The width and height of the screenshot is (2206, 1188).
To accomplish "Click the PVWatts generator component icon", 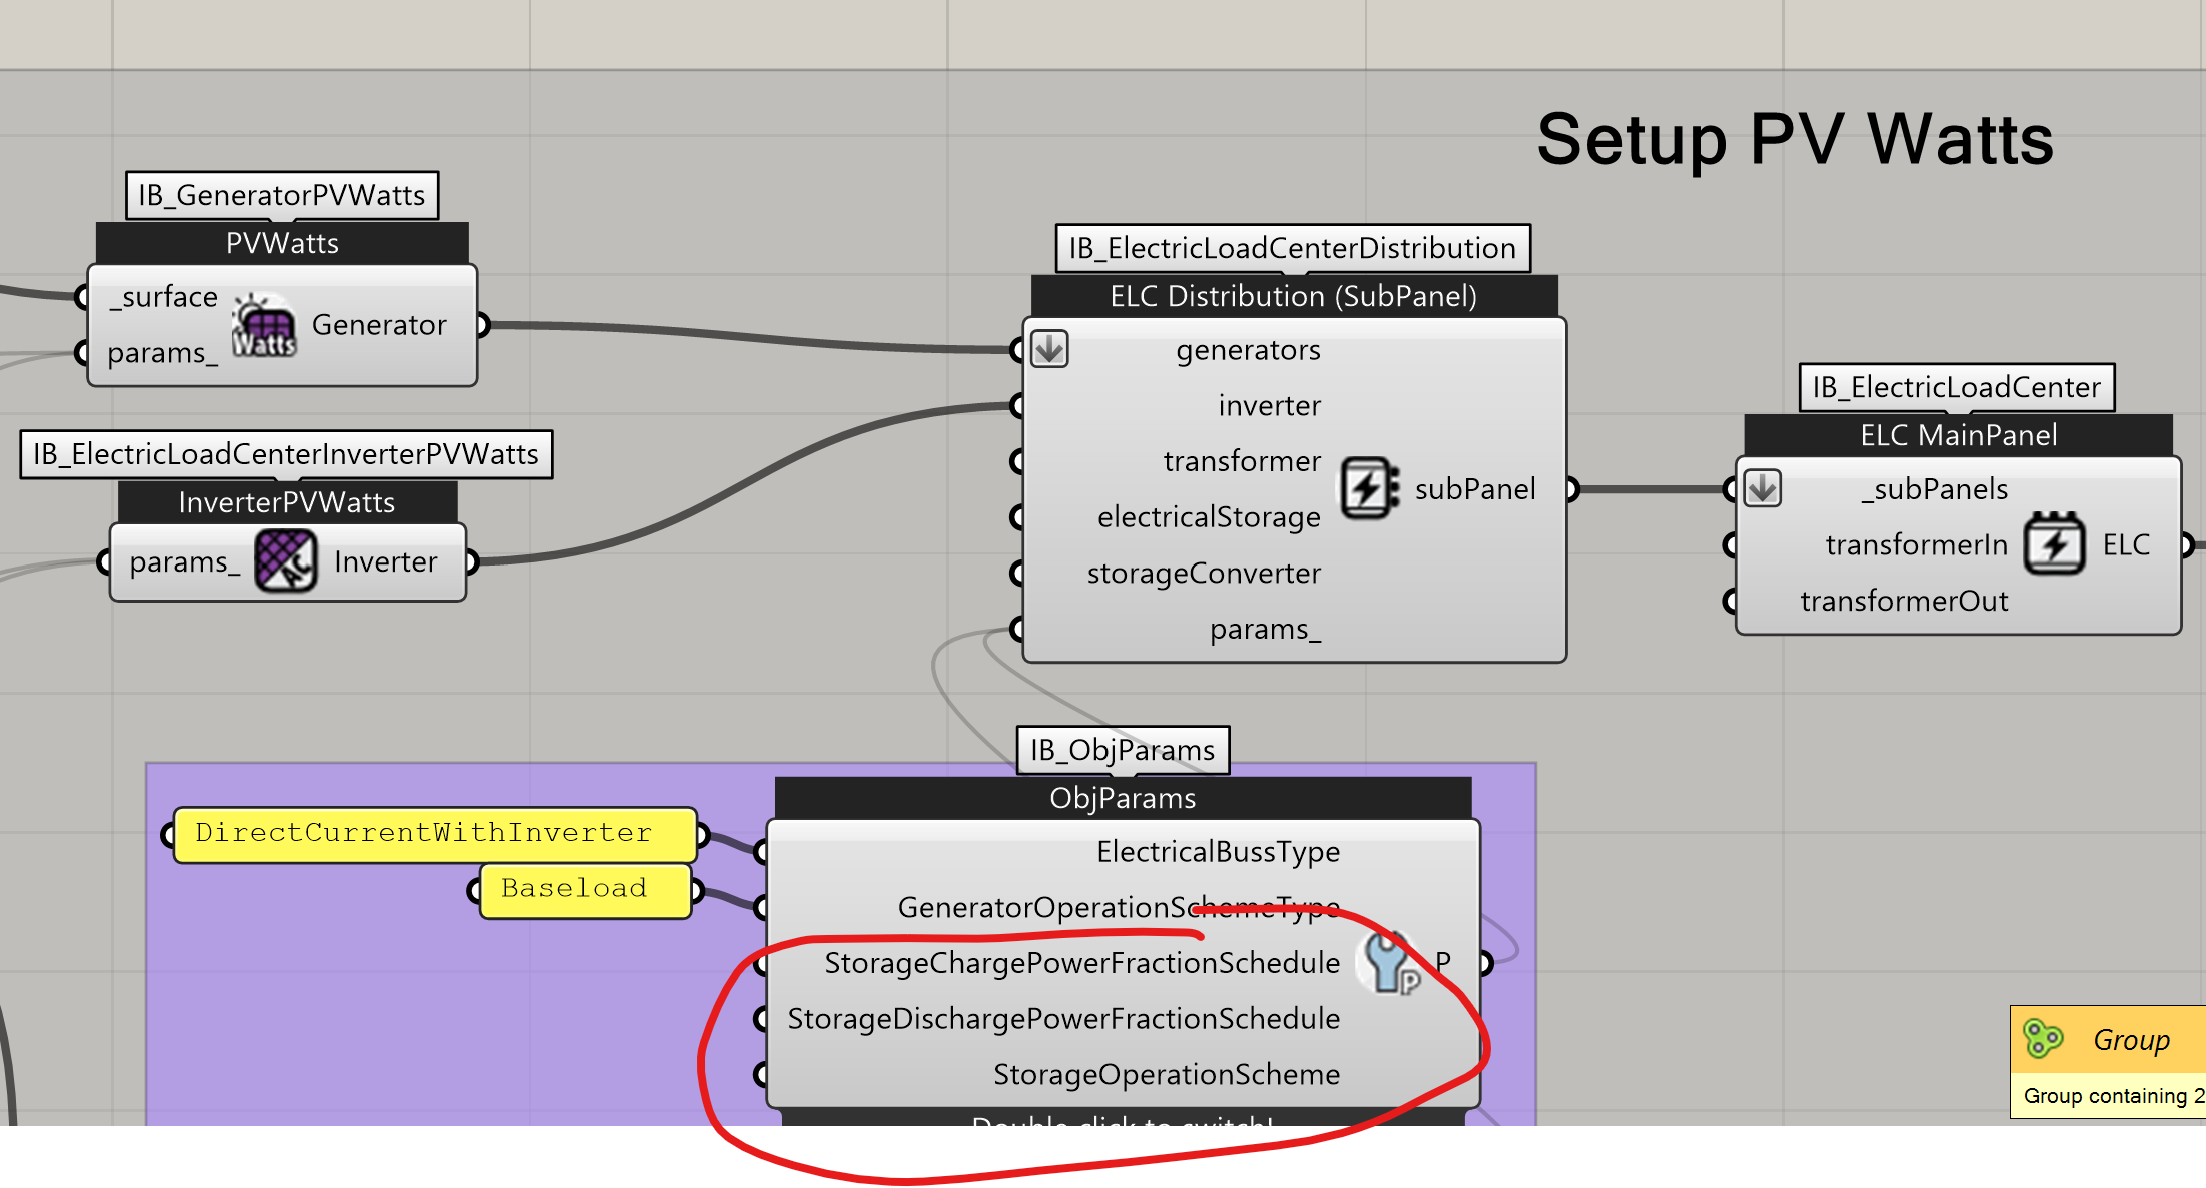I will 264,324.
